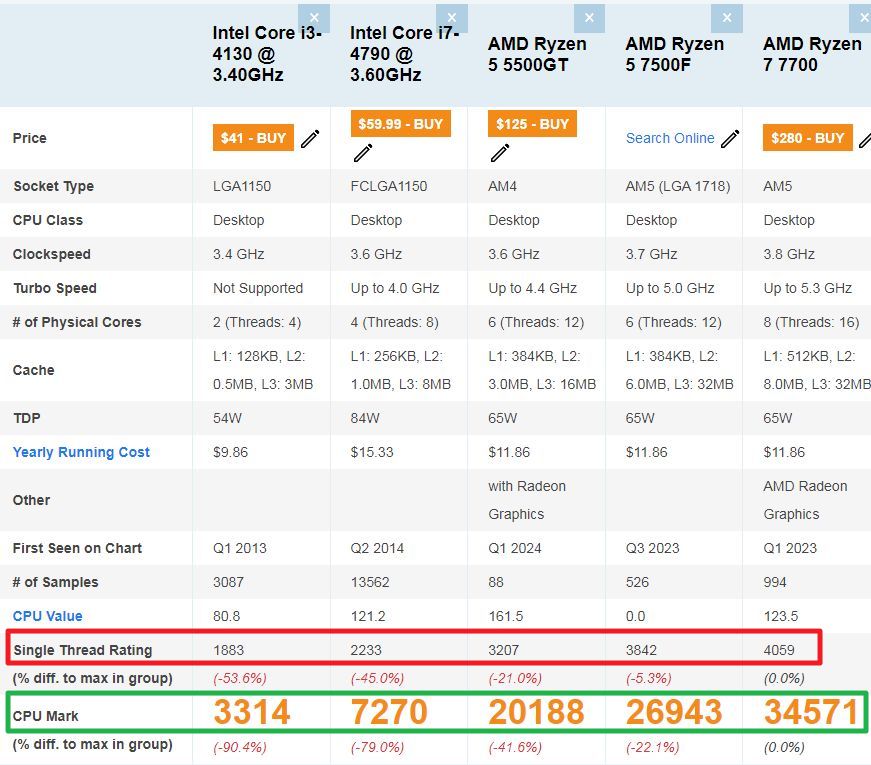Click the CPU Mark score 20188
The image size is (871, 765).
tap(536, 712)
